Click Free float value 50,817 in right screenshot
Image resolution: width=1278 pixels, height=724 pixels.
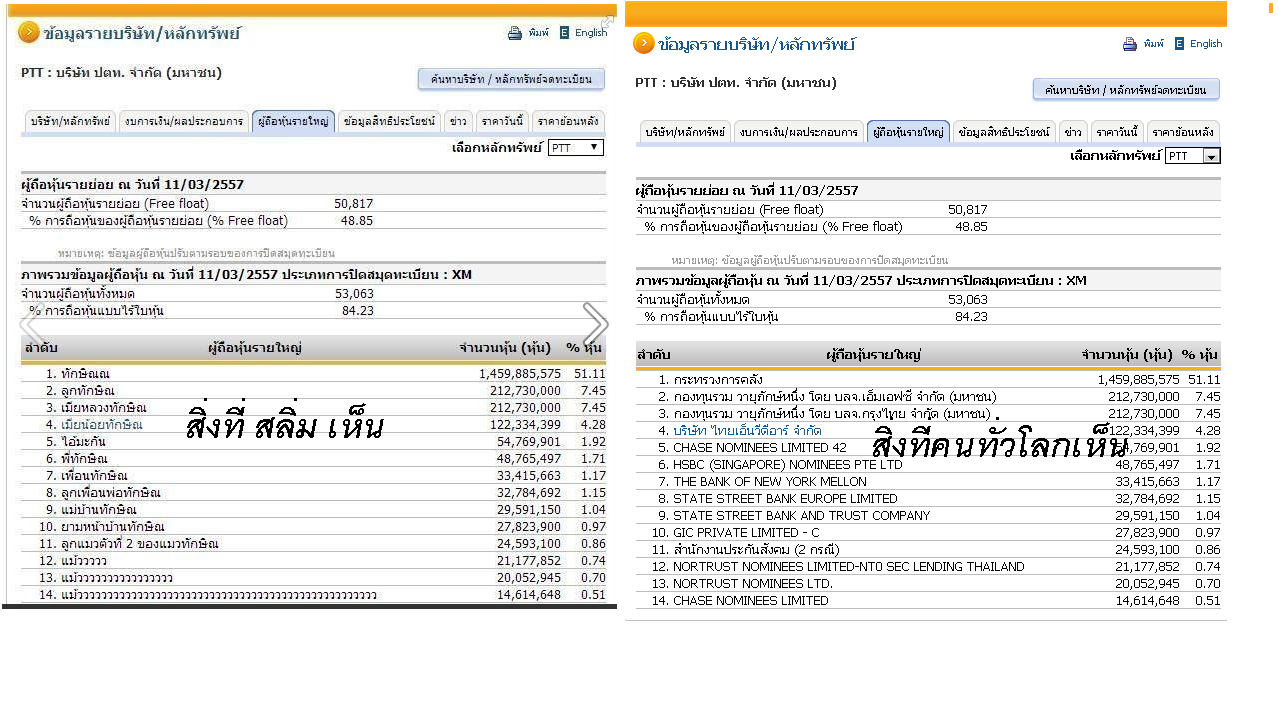967,209
